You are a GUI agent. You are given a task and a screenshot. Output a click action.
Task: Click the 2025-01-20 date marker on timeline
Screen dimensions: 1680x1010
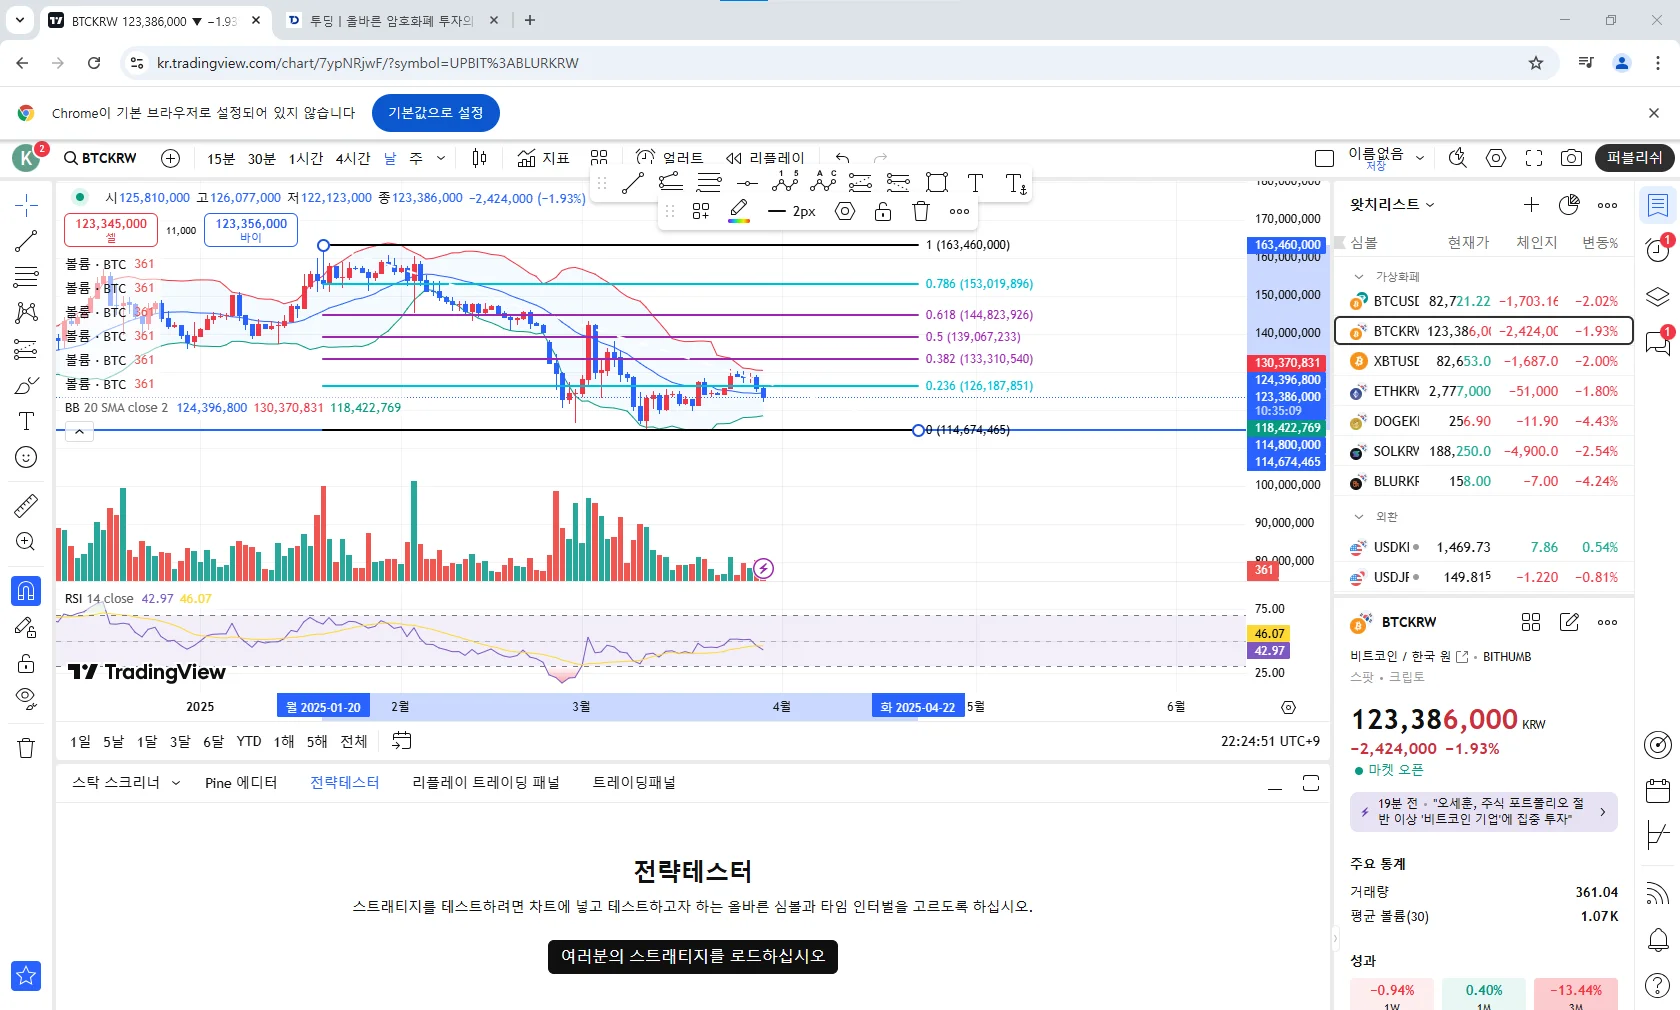pos(323,707)
